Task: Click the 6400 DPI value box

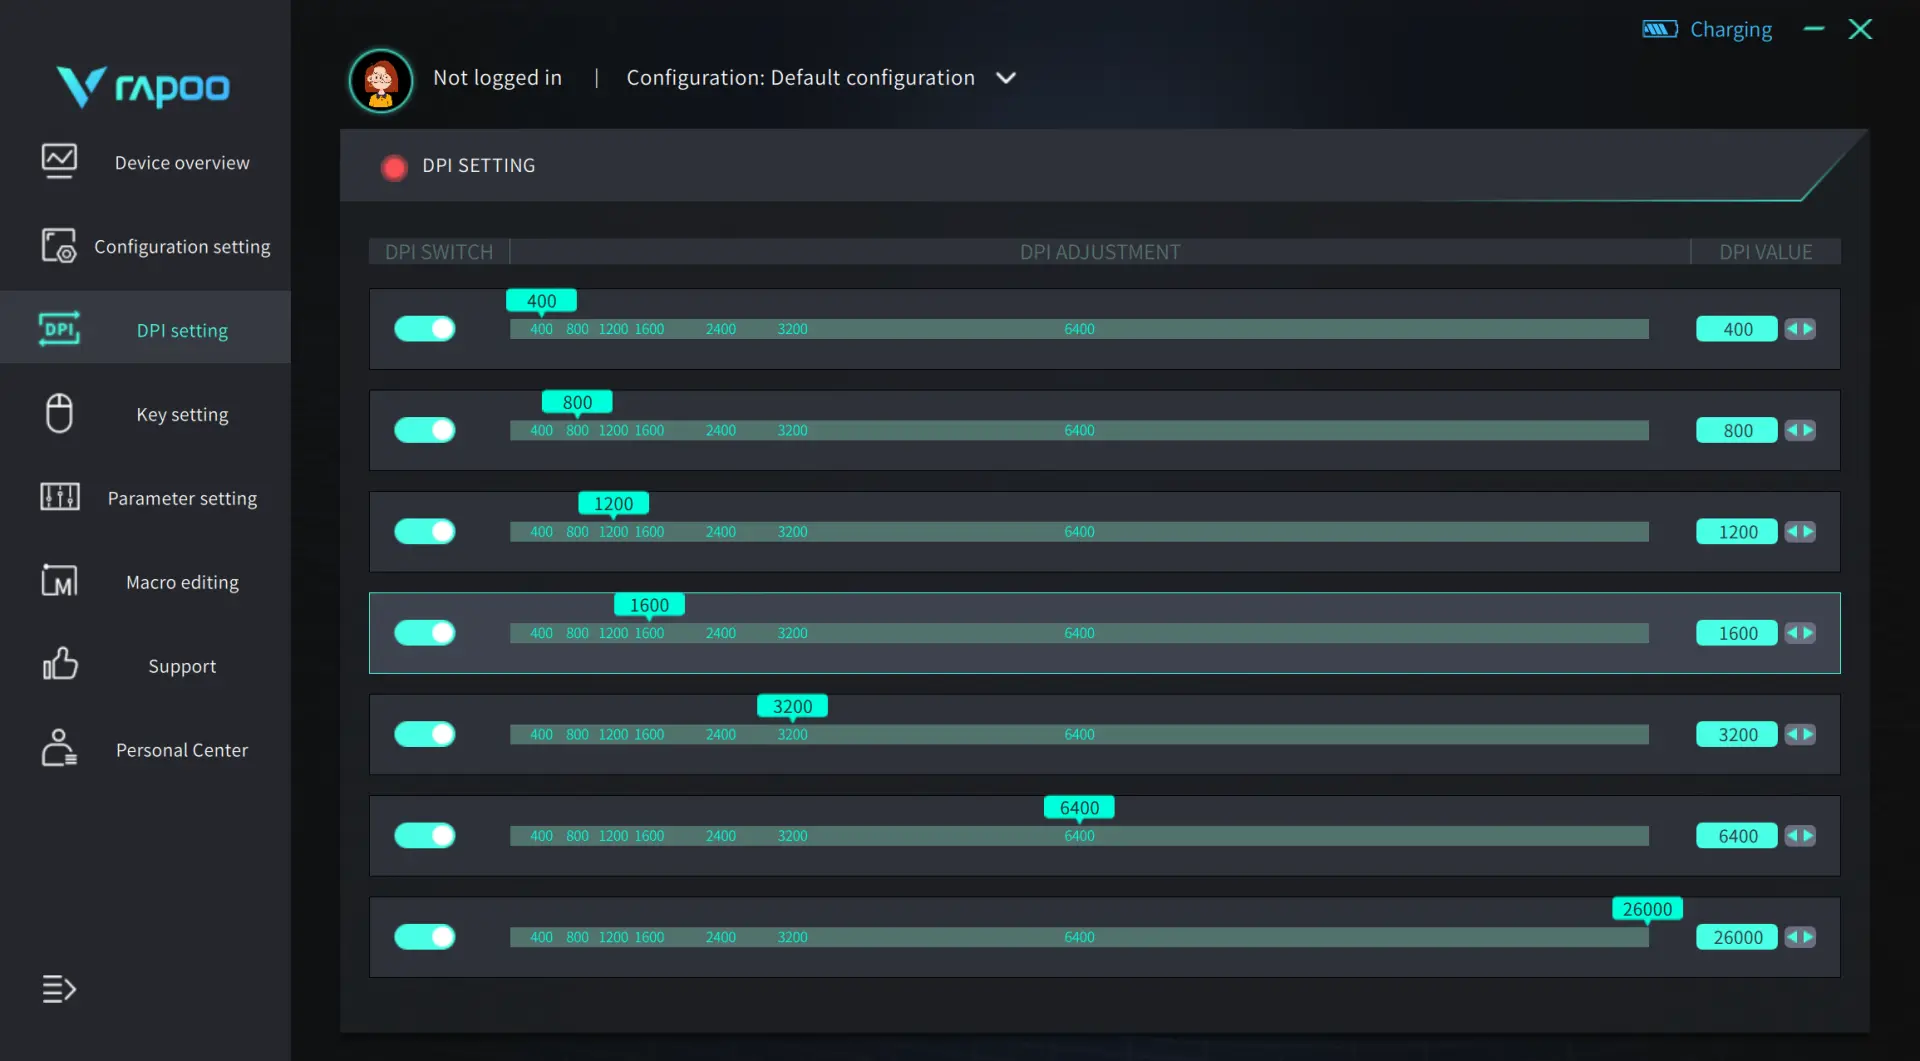Action: (x=1737, y=836)
